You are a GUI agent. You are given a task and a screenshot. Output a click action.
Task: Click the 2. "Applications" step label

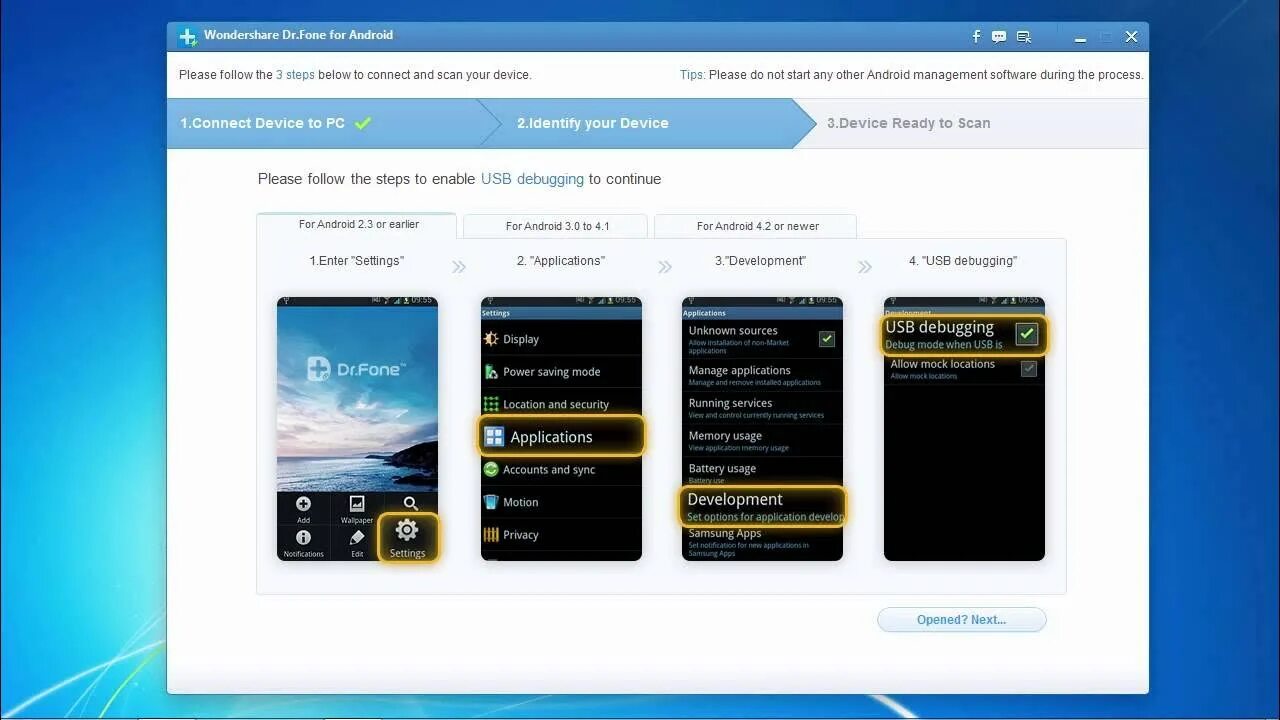(x=561, y=261)
